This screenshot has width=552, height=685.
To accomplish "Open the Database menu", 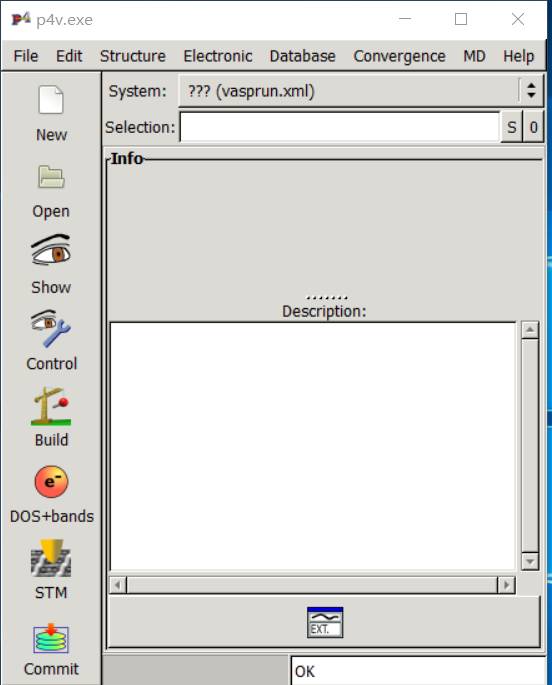I will pyautogui.click(x=303, y=56).
